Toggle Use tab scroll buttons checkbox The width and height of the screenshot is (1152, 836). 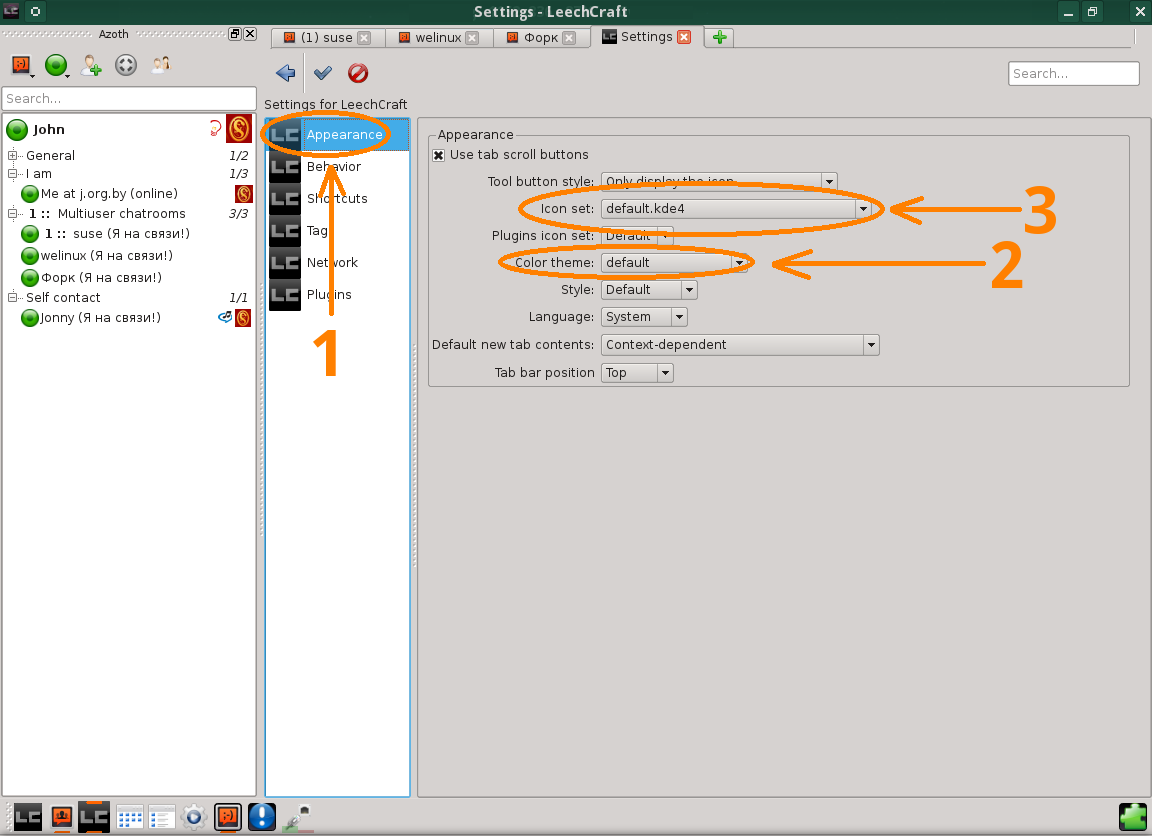coord(439,155)
